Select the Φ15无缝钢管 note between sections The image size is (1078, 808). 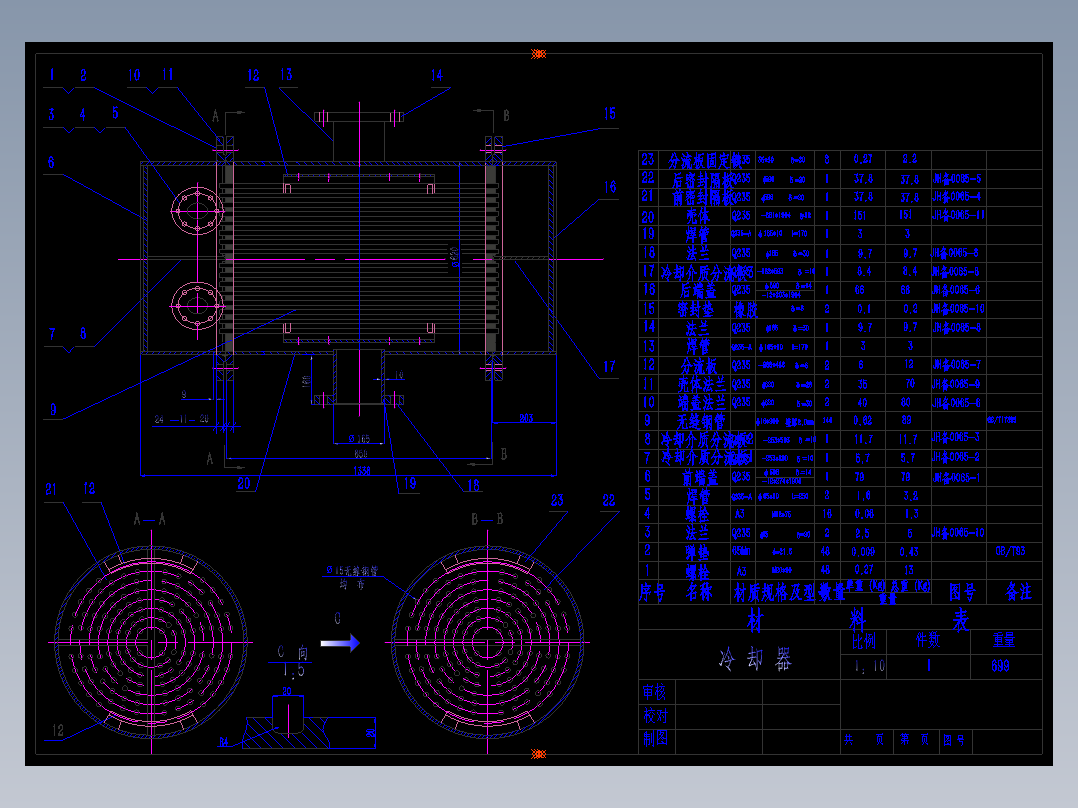click(x=351, y=571)
